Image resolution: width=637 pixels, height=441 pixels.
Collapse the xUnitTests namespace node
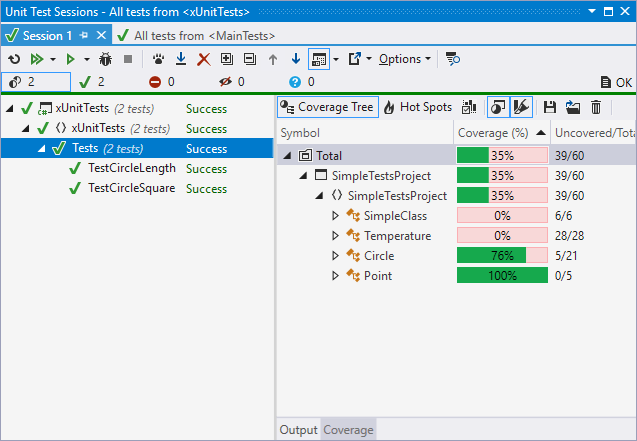(26, 129)
